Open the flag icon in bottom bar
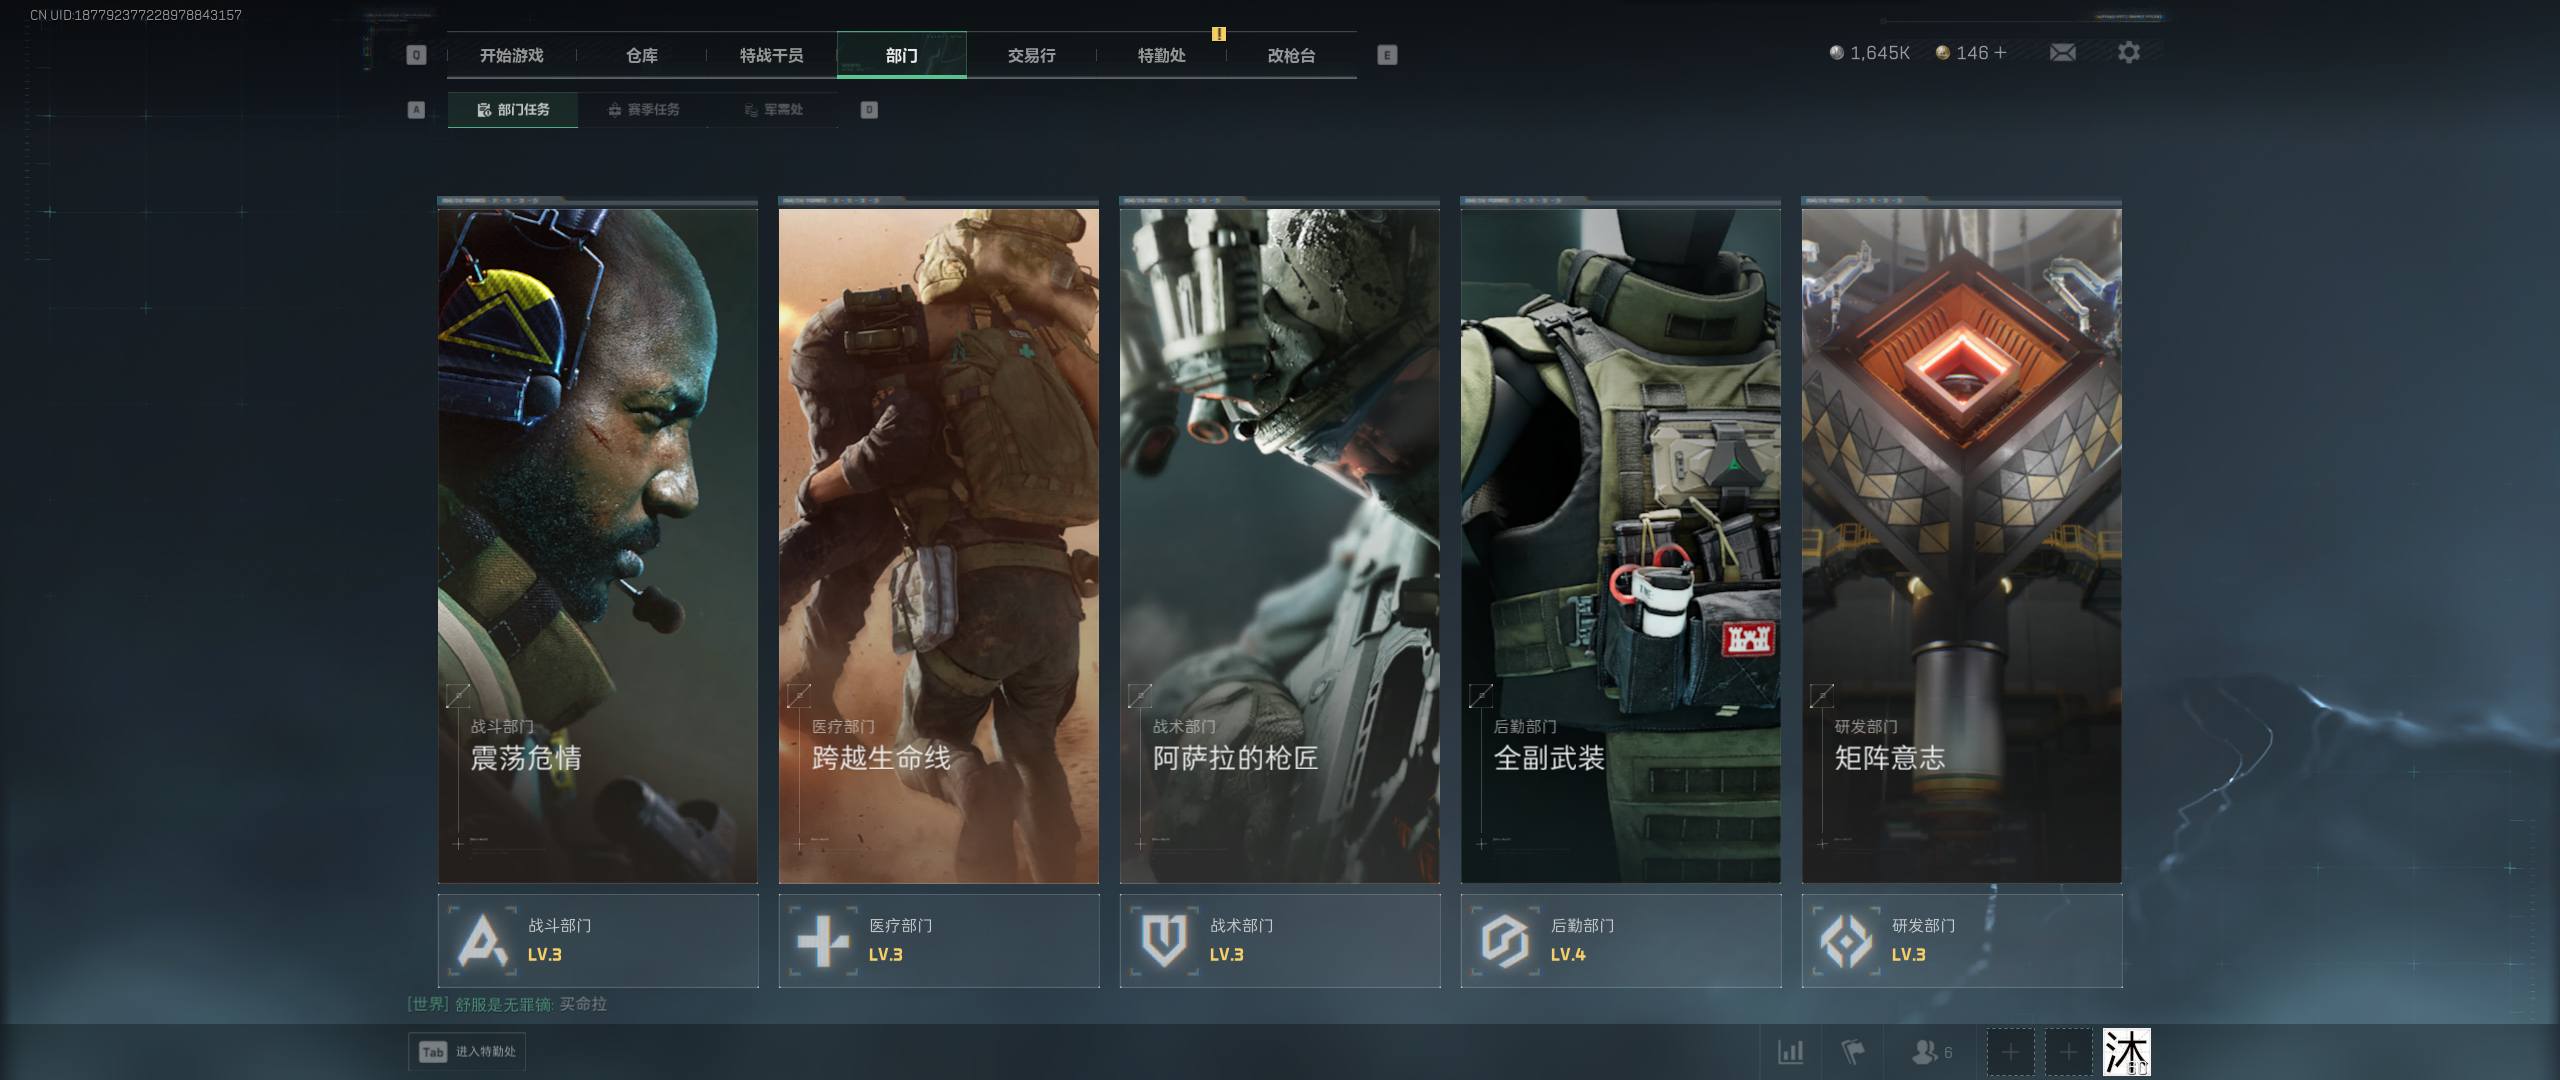This screenshot has height=1080, width=2560. (x=1852, y=1052)
